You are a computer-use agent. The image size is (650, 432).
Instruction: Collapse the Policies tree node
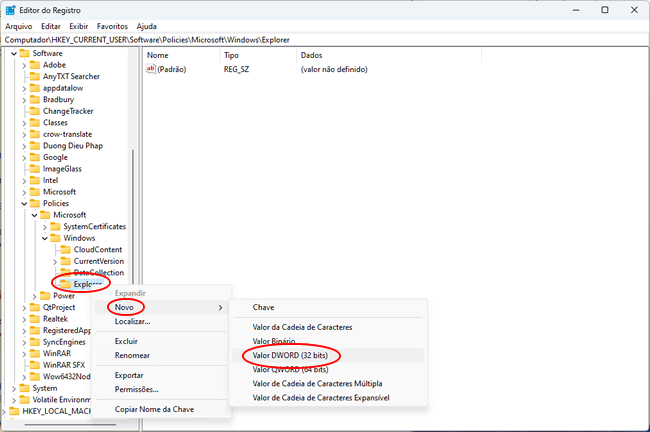click(25, 203)
